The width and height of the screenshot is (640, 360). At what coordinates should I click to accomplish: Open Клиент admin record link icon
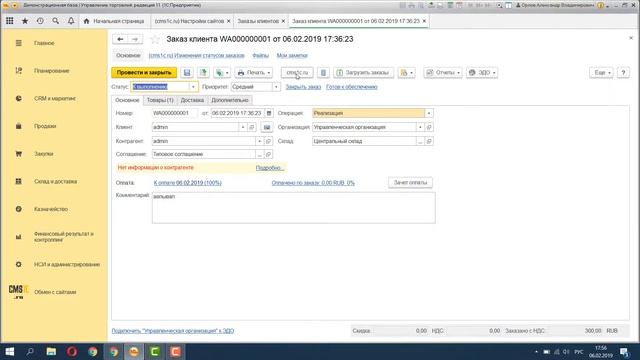[252, 127]
